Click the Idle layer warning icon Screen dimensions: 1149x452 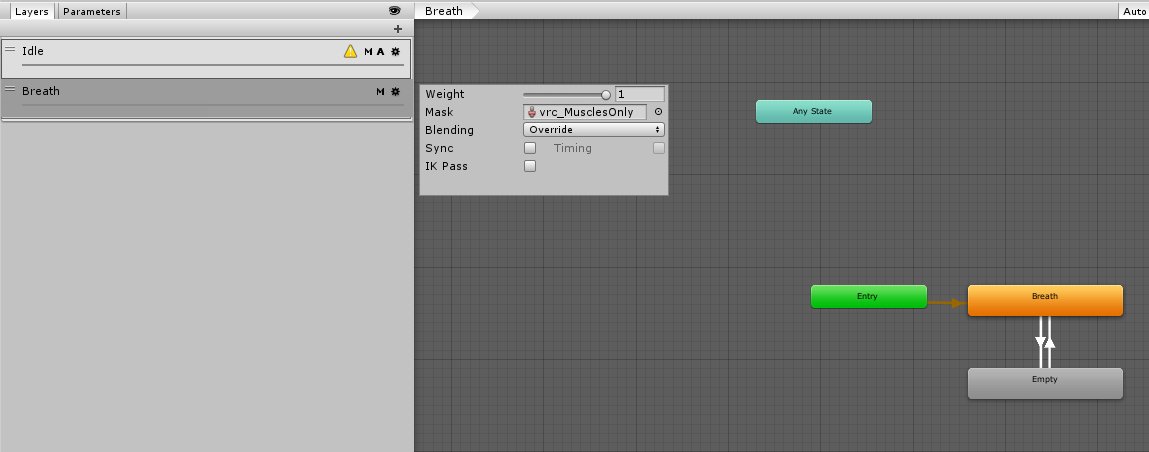(x=350, y=51)
